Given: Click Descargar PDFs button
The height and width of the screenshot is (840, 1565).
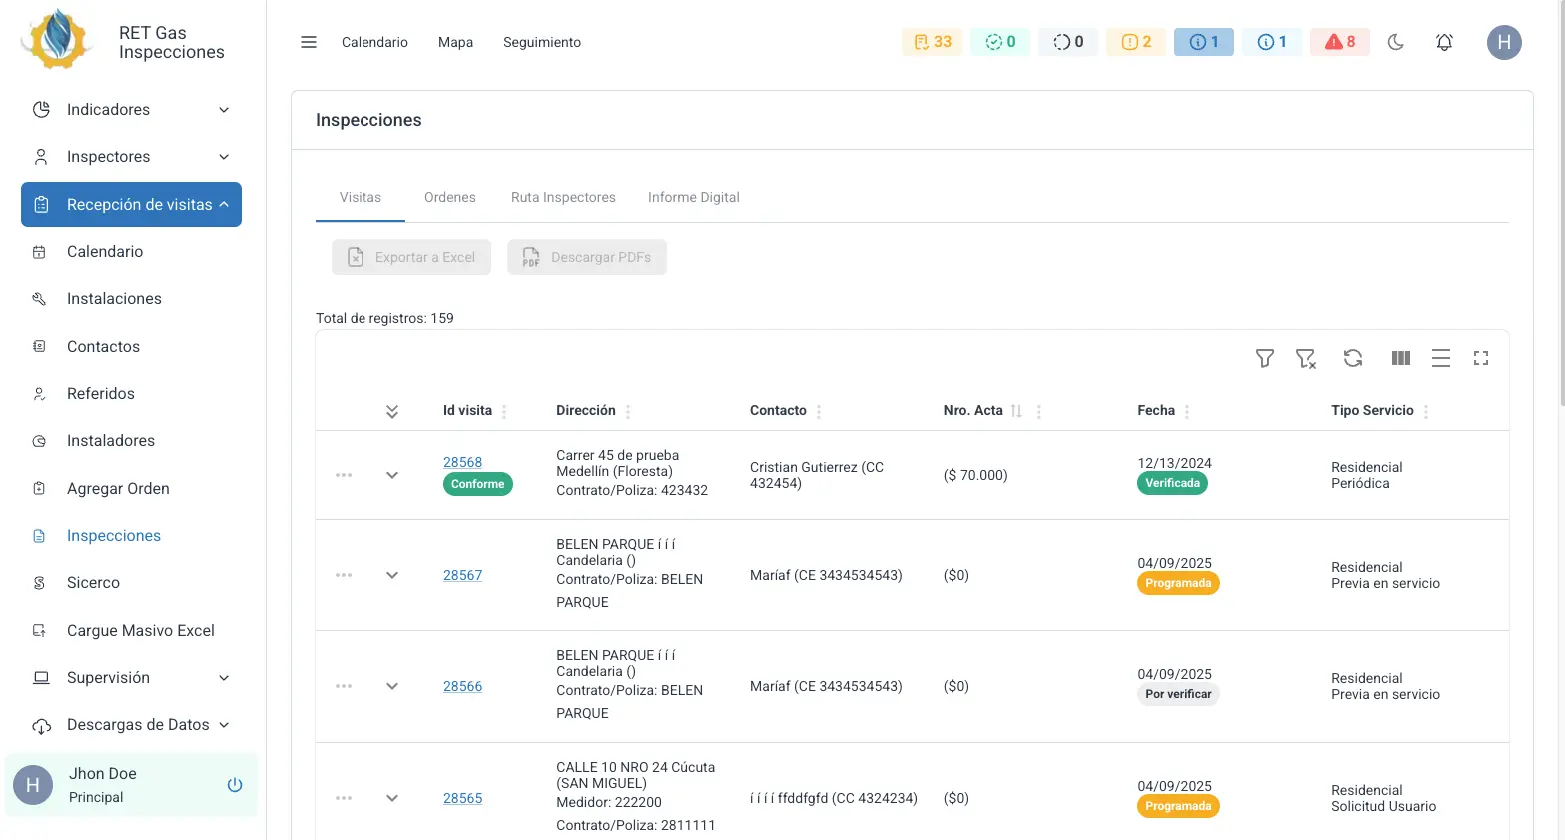Looking at the screenshot, I should 587,257.
